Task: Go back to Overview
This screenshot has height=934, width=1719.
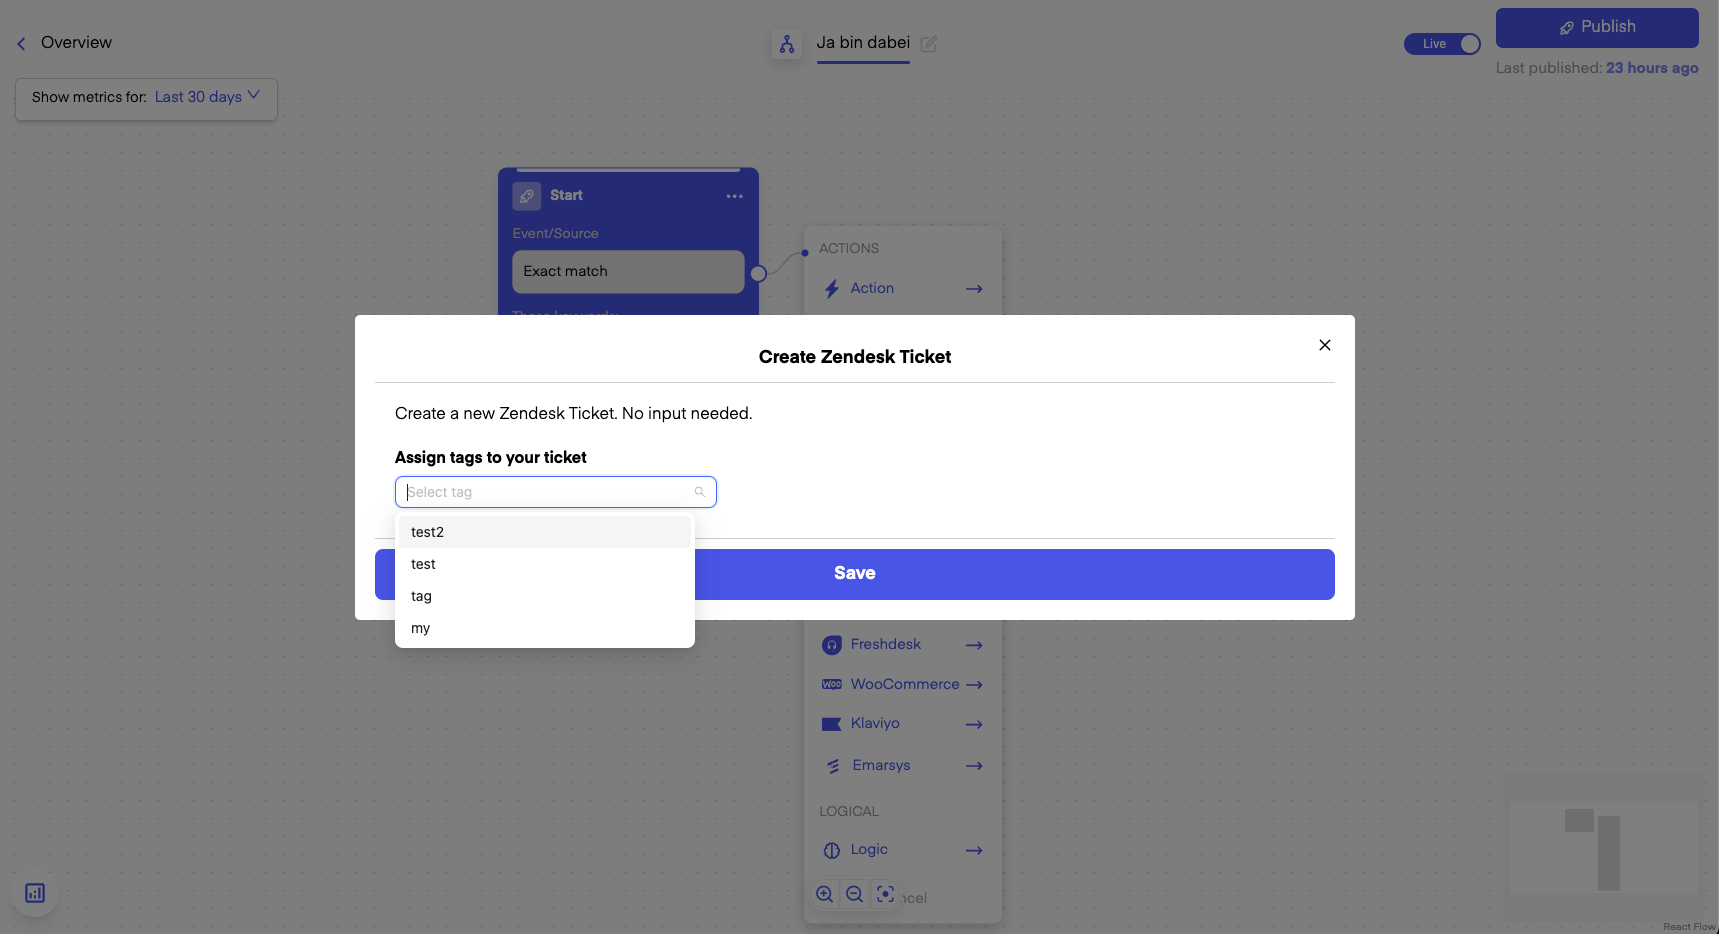Action: point(64,43)
